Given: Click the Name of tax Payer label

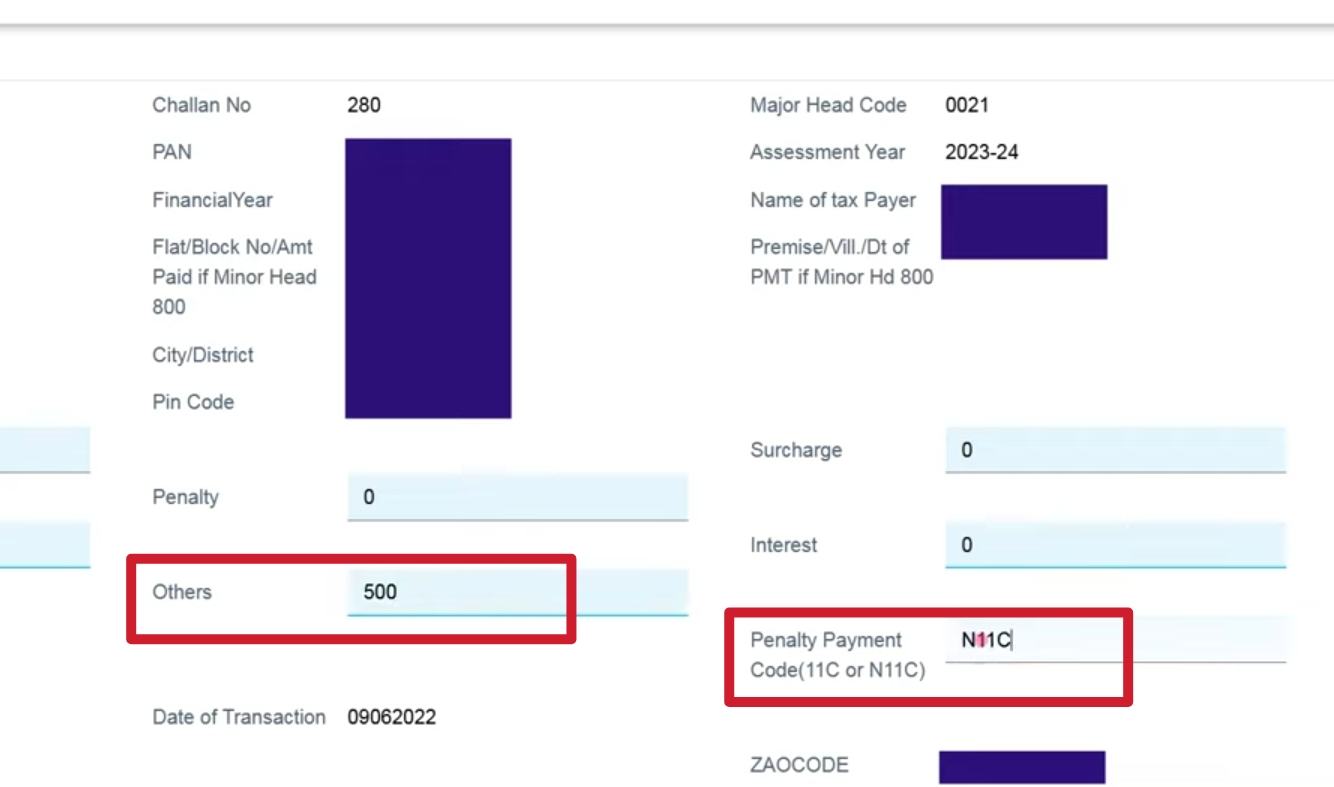Looking at the screenshot, I should (x=833, y=200).
